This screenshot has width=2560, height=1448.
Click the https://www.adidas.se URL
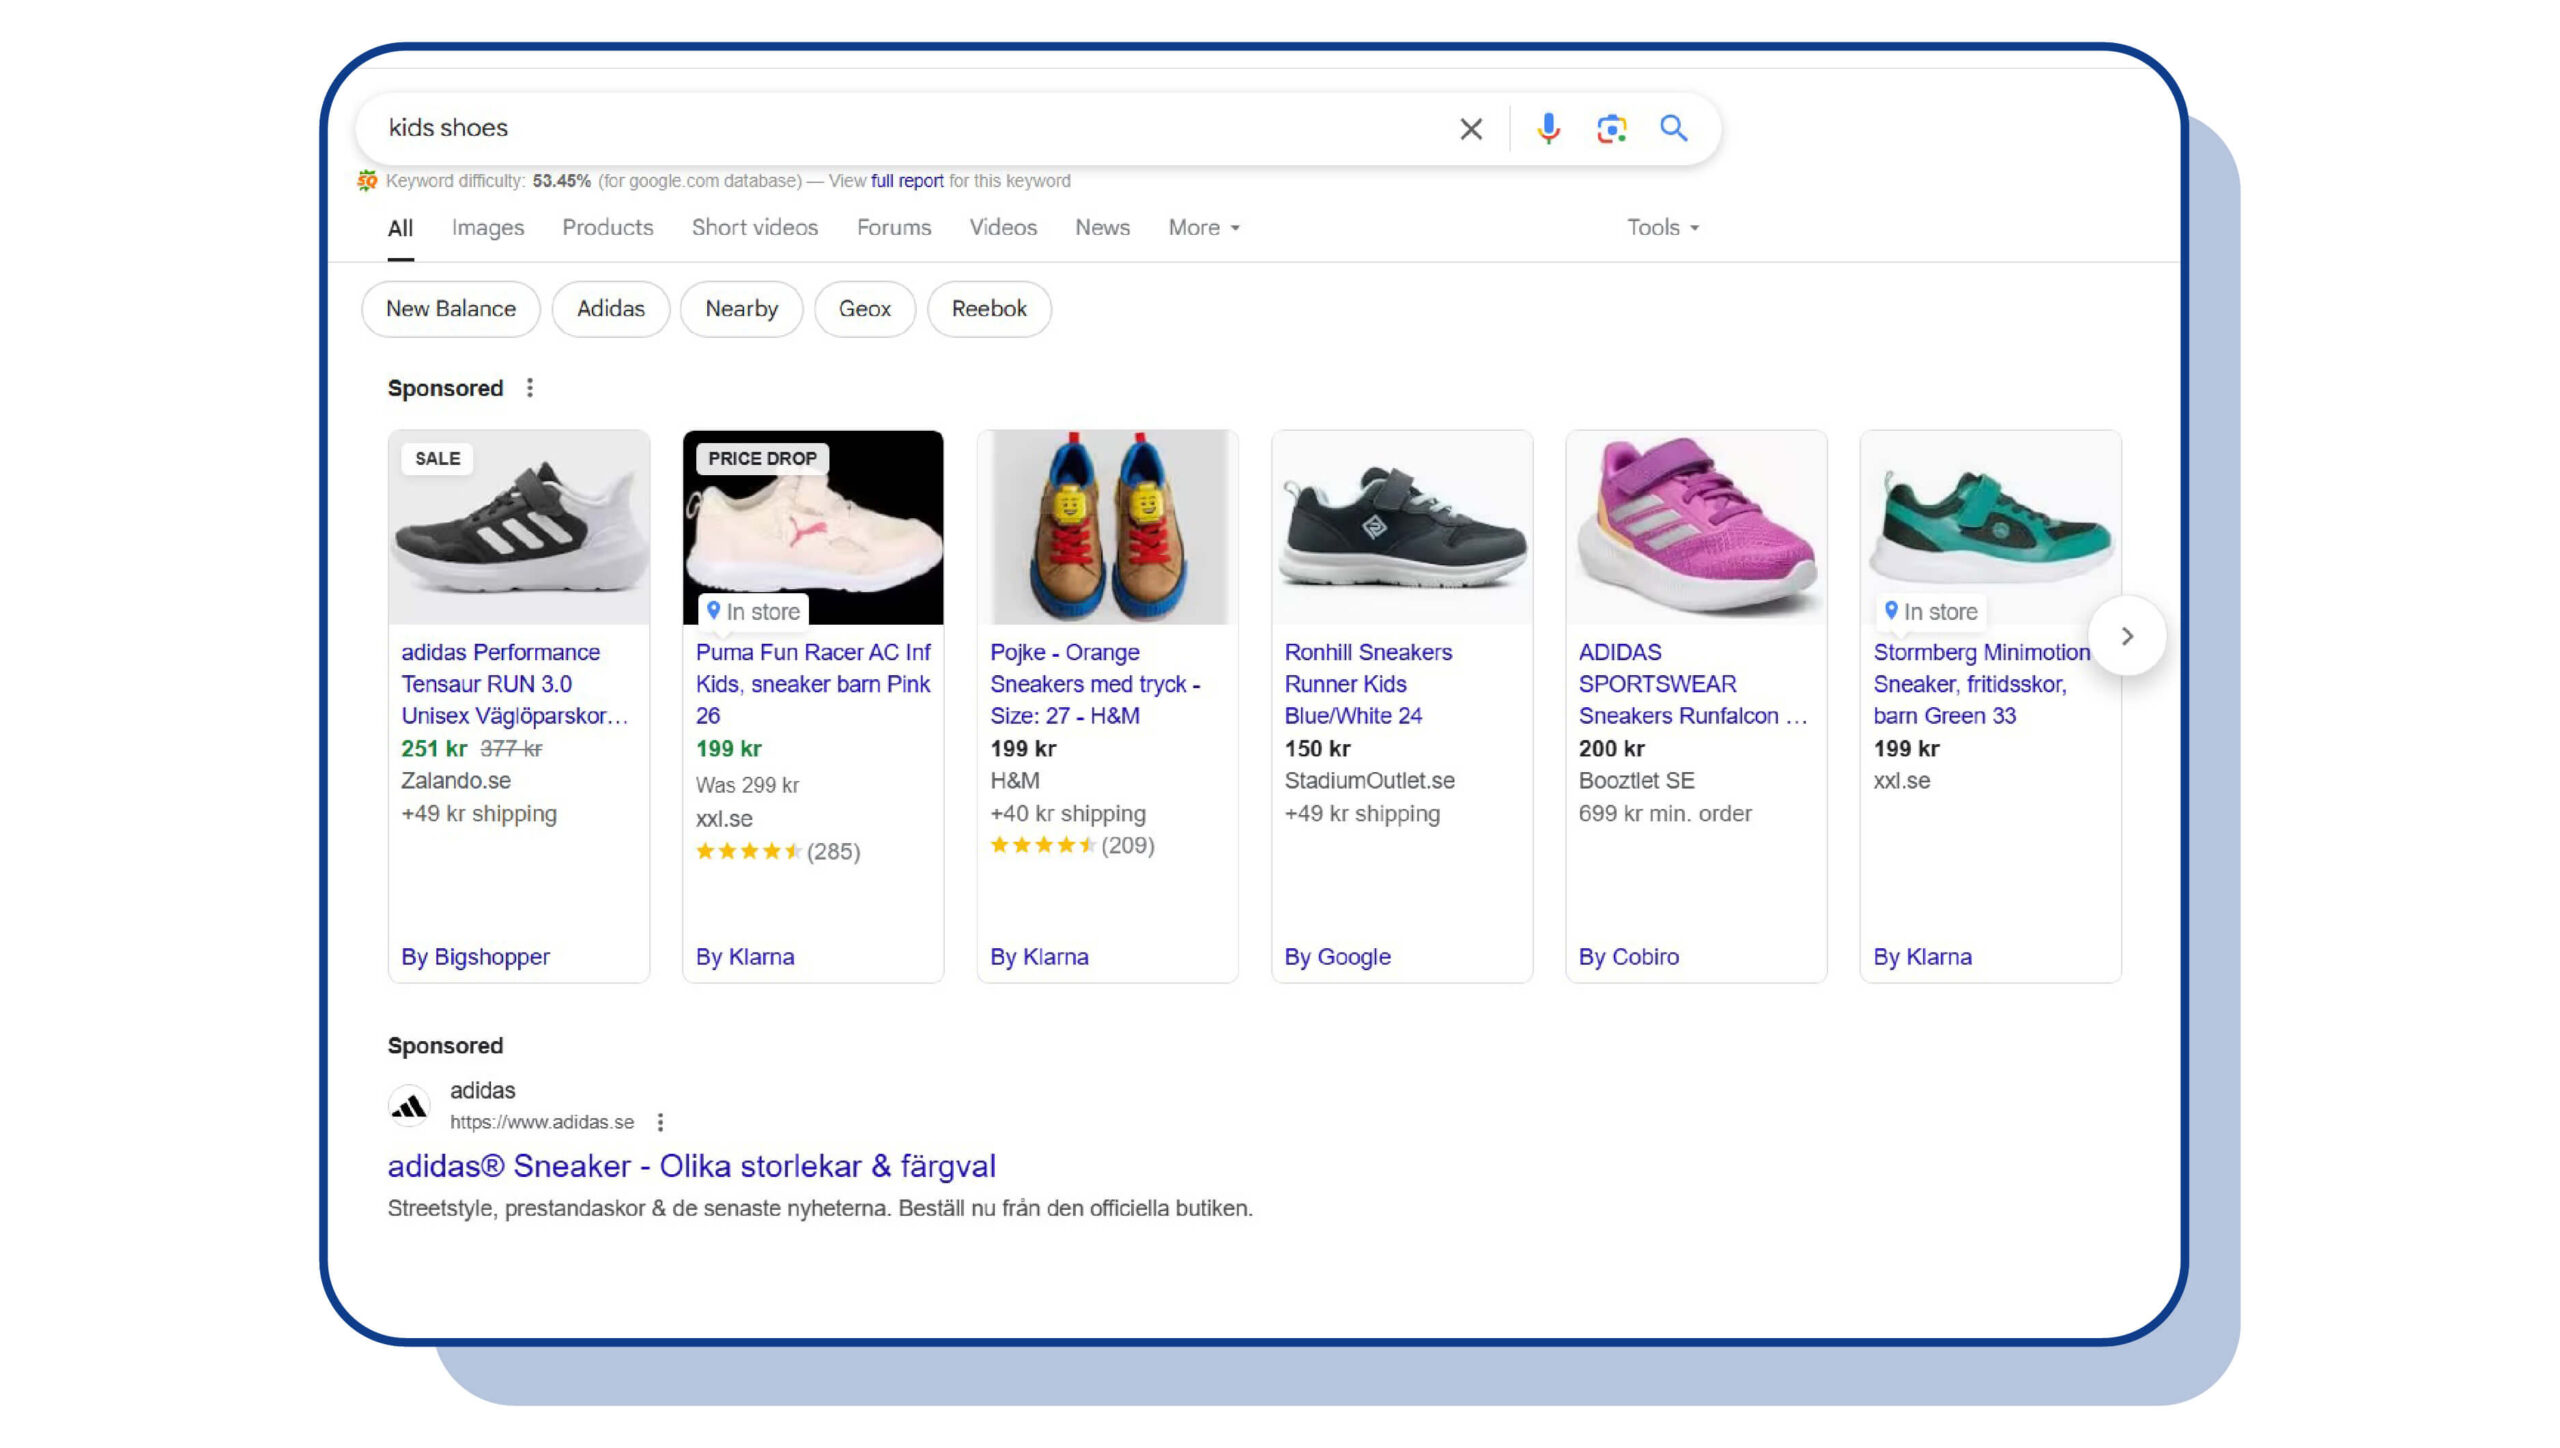[542, 1122]
